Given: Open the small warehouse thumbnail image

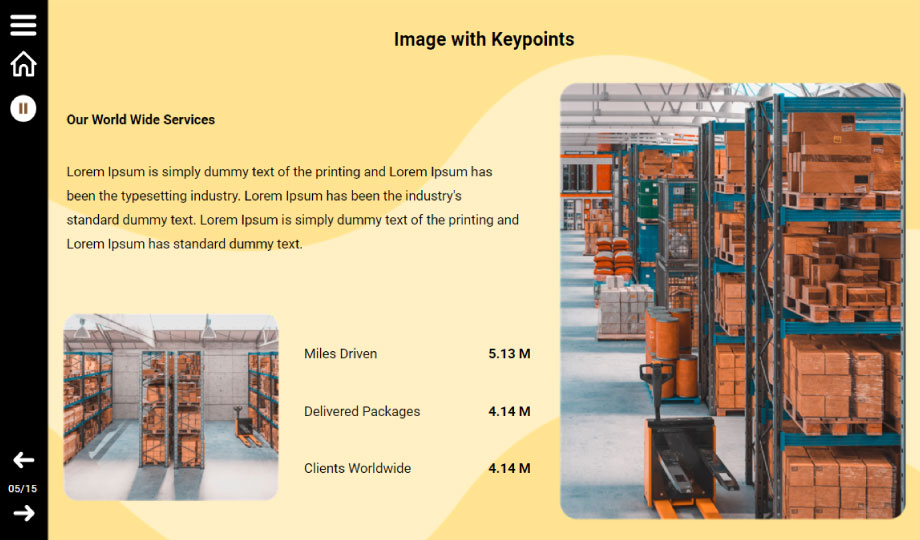Looking at the screenshot, I should 170,406.
